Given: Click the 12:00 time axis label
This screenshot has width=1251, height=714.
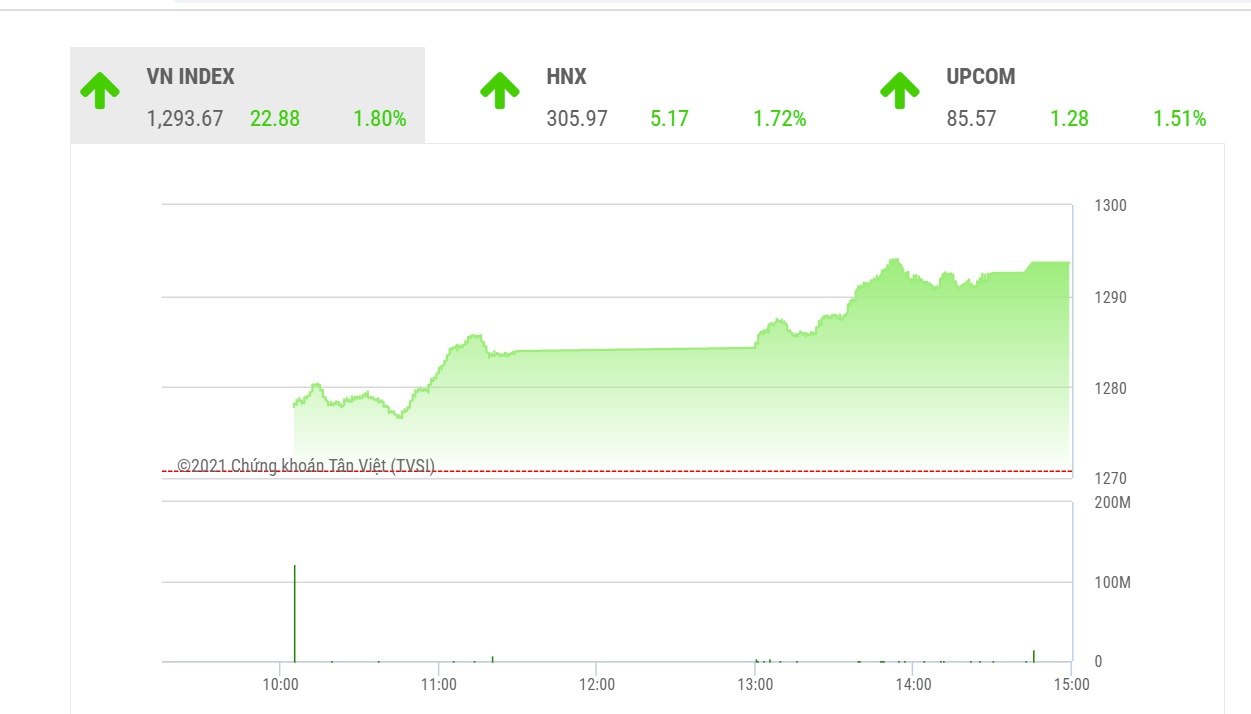Looking at the screenshot, I should (x=596, y=685).
